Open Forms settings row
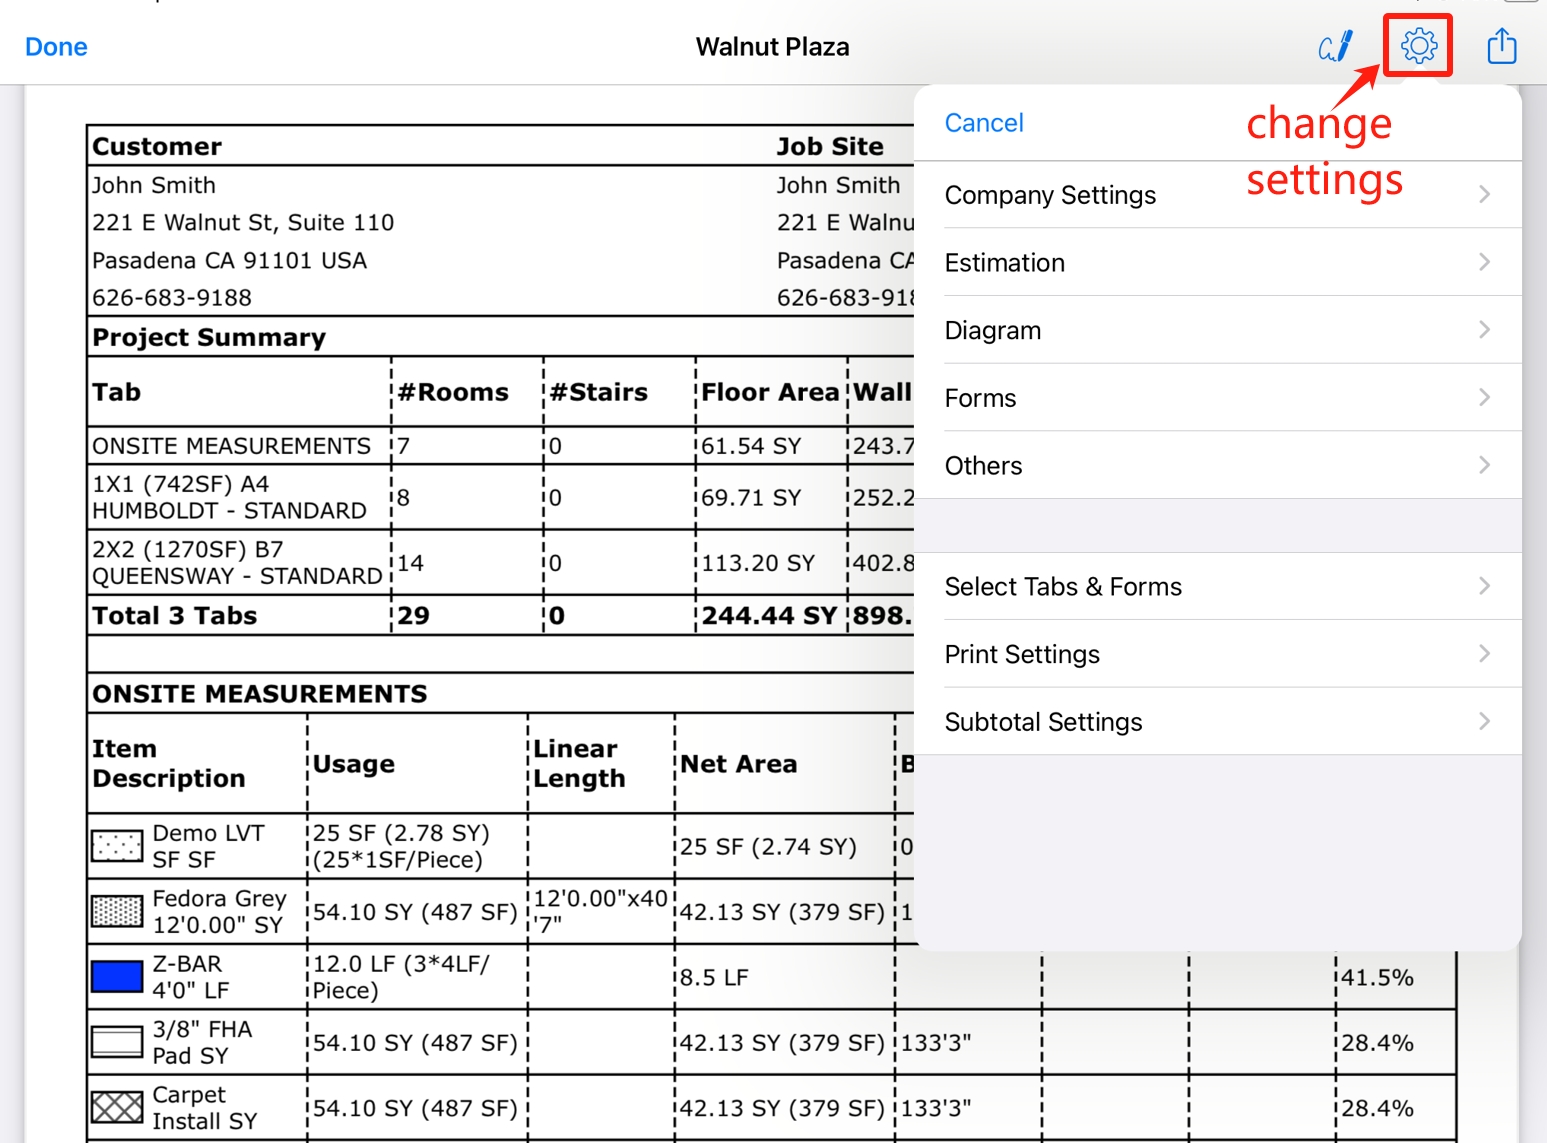Image resolution: width=1547 pixels, height=1143 pixels. pyautogui.click(x=1218, y=398)
